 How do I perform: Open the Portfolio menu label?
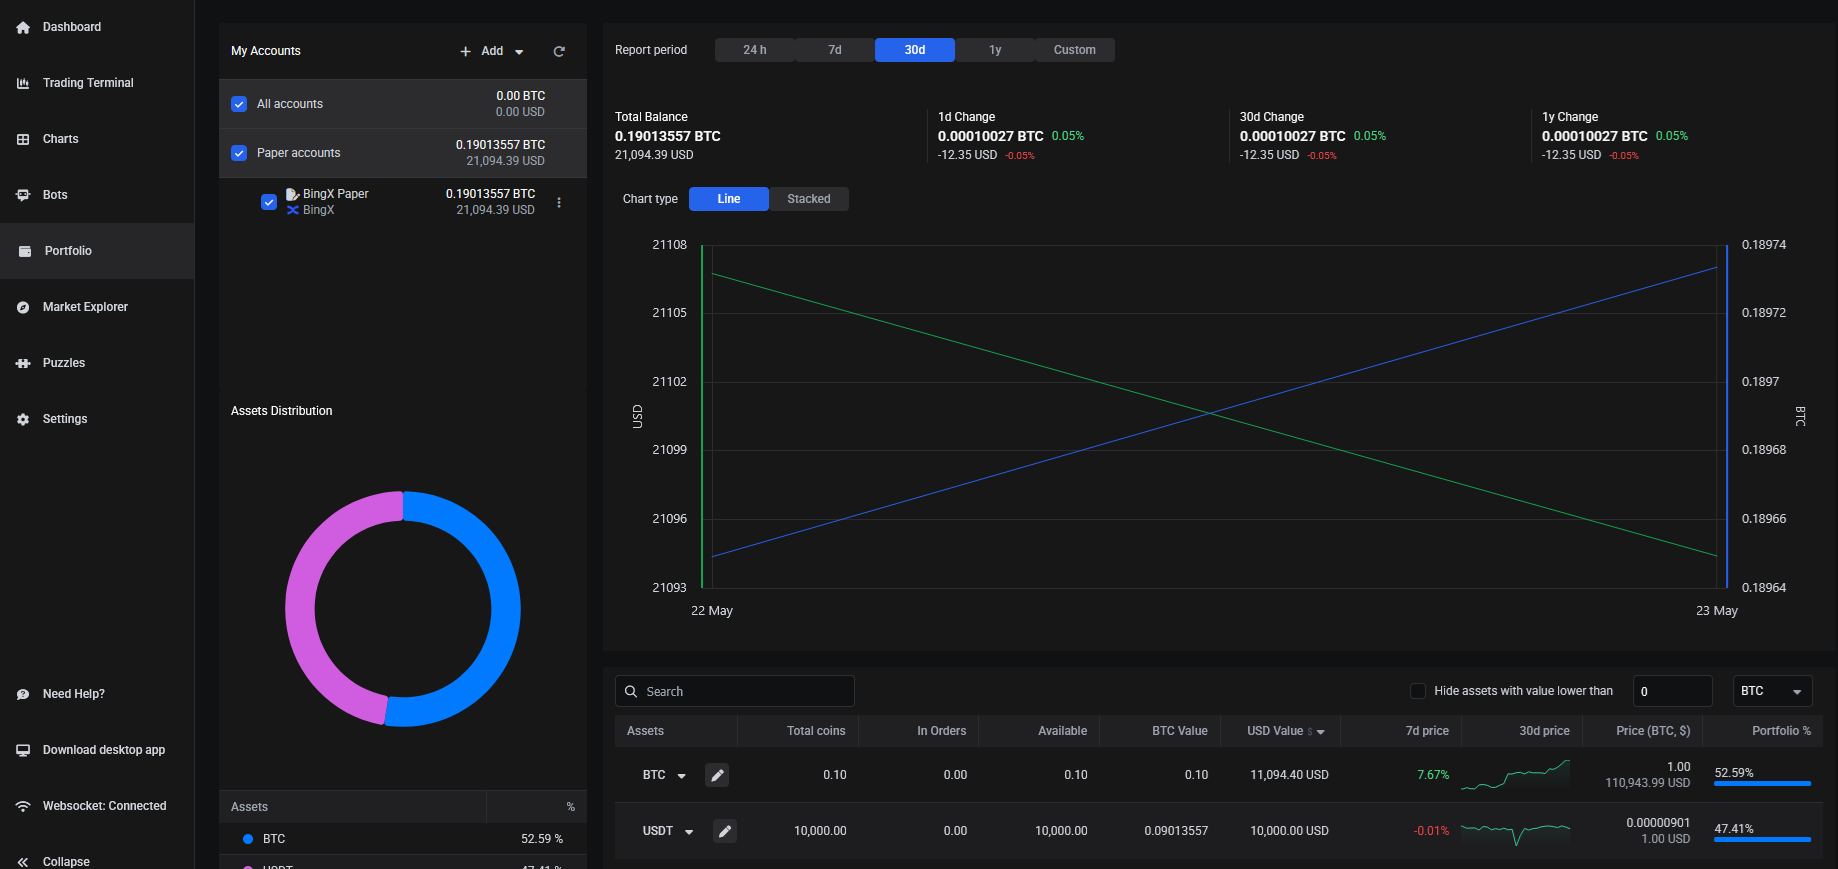[68, 251]
